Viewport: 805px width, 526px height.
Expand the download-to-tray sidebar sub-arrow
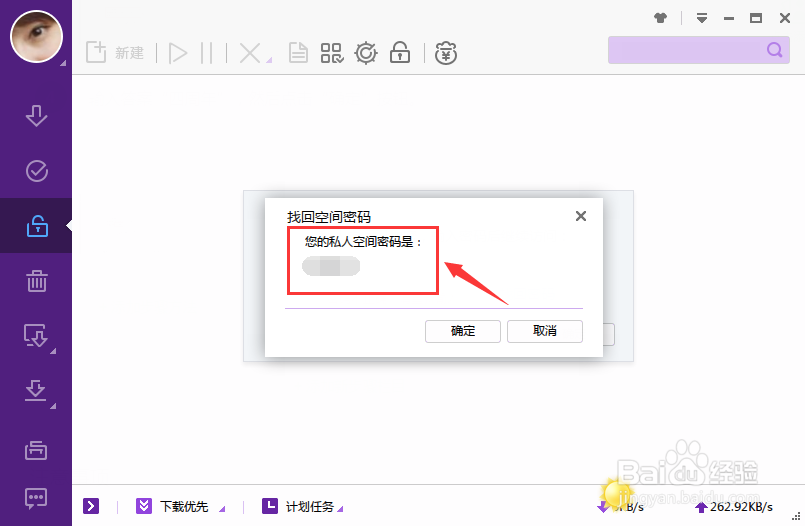tap(53, 406)
